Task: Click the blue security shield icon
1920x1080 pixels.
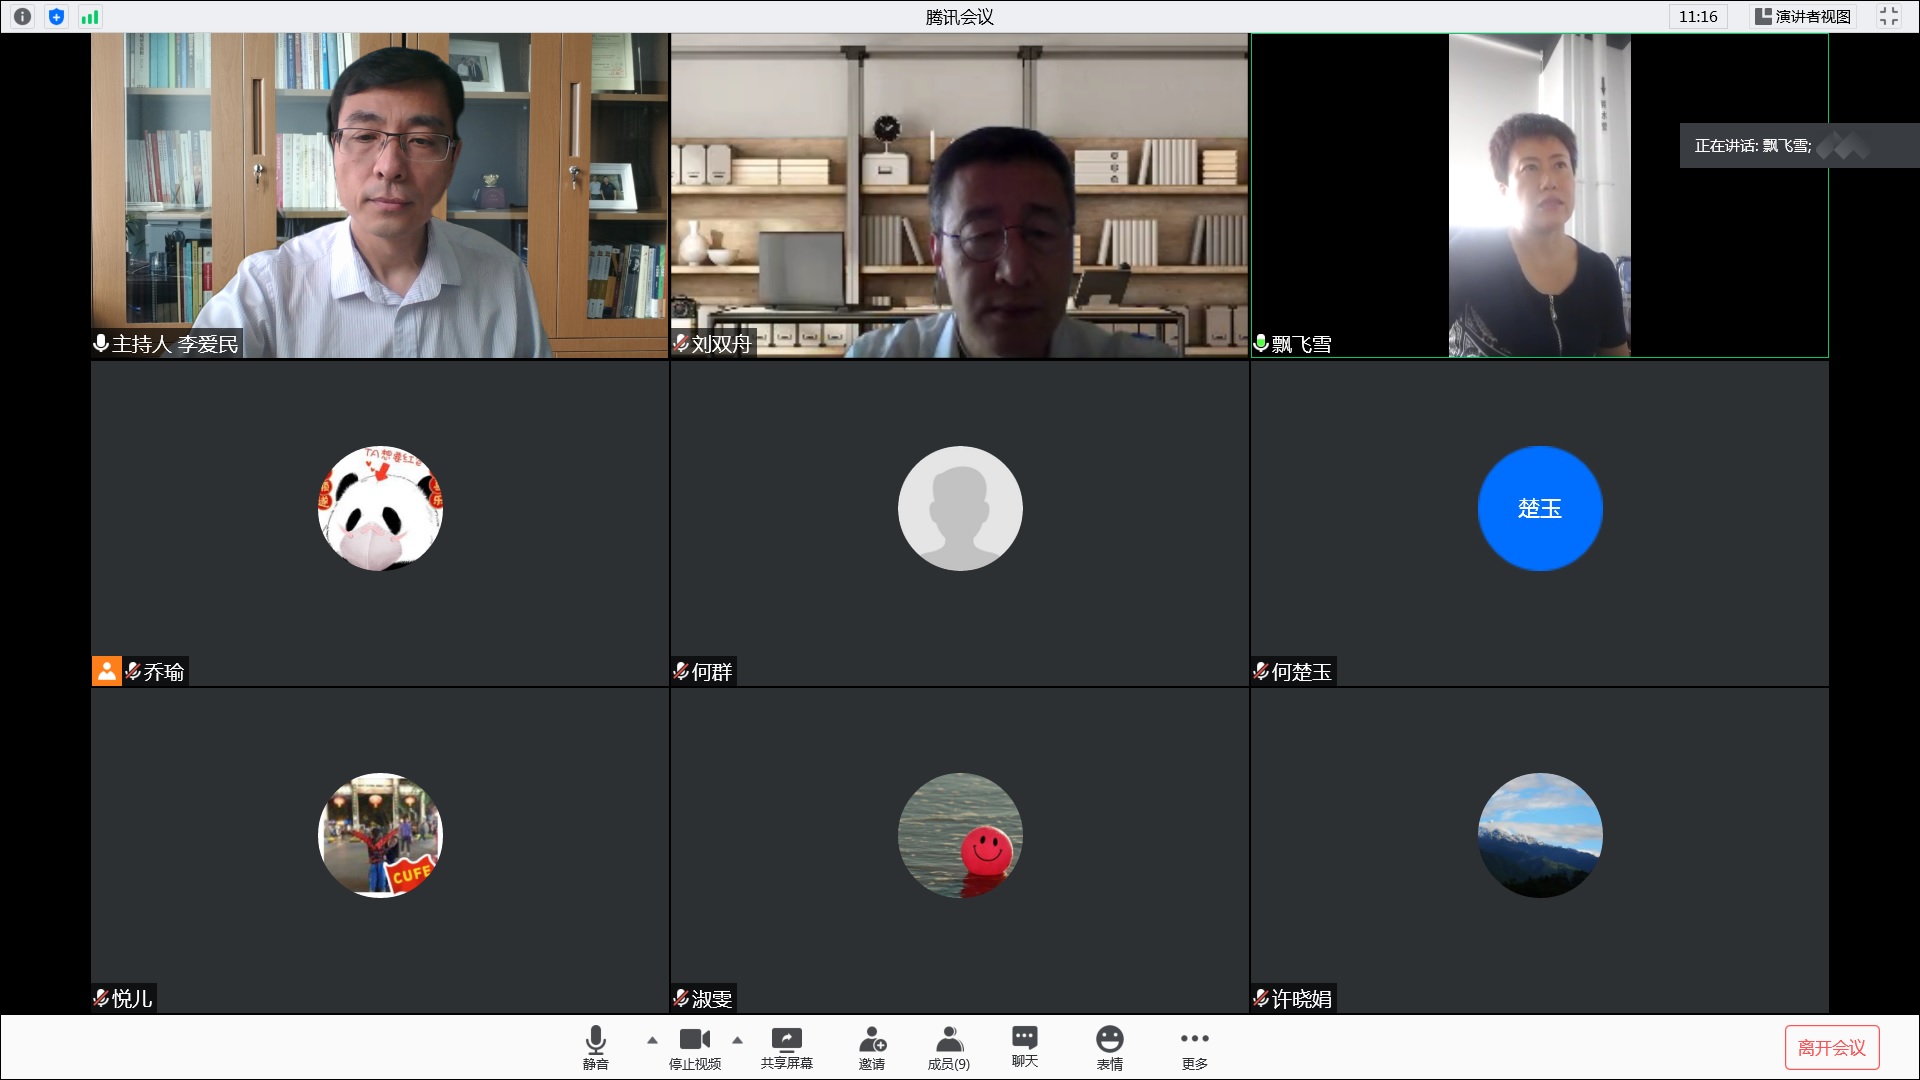Action: click(x=56, y=16)
